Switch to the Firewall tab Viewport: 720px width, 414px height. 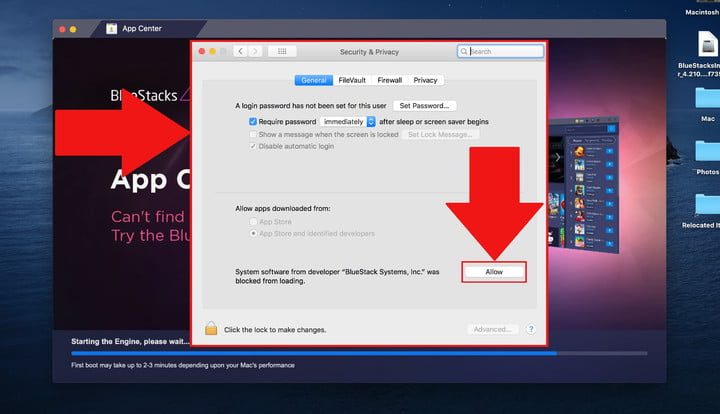point(389,80)
